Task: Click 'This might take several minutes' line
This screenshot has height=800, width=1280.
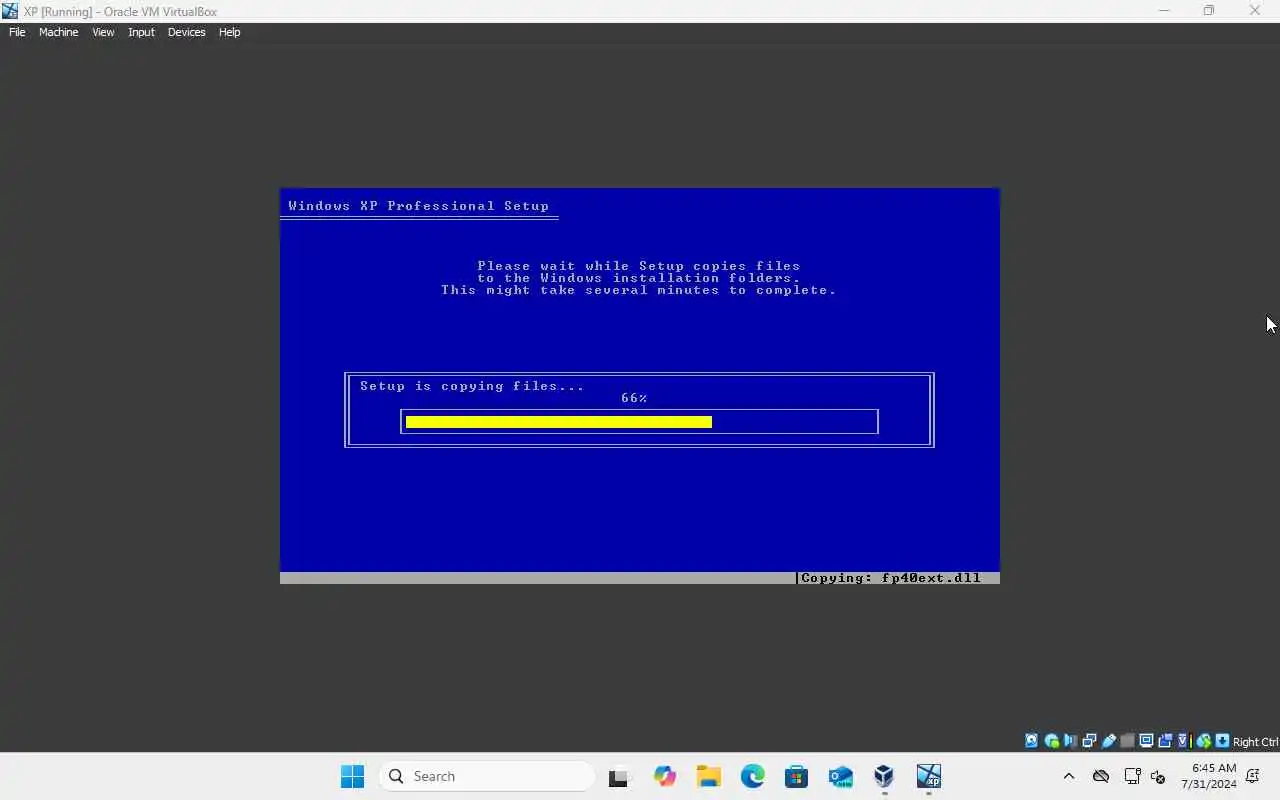Action: tap(638, 290)
